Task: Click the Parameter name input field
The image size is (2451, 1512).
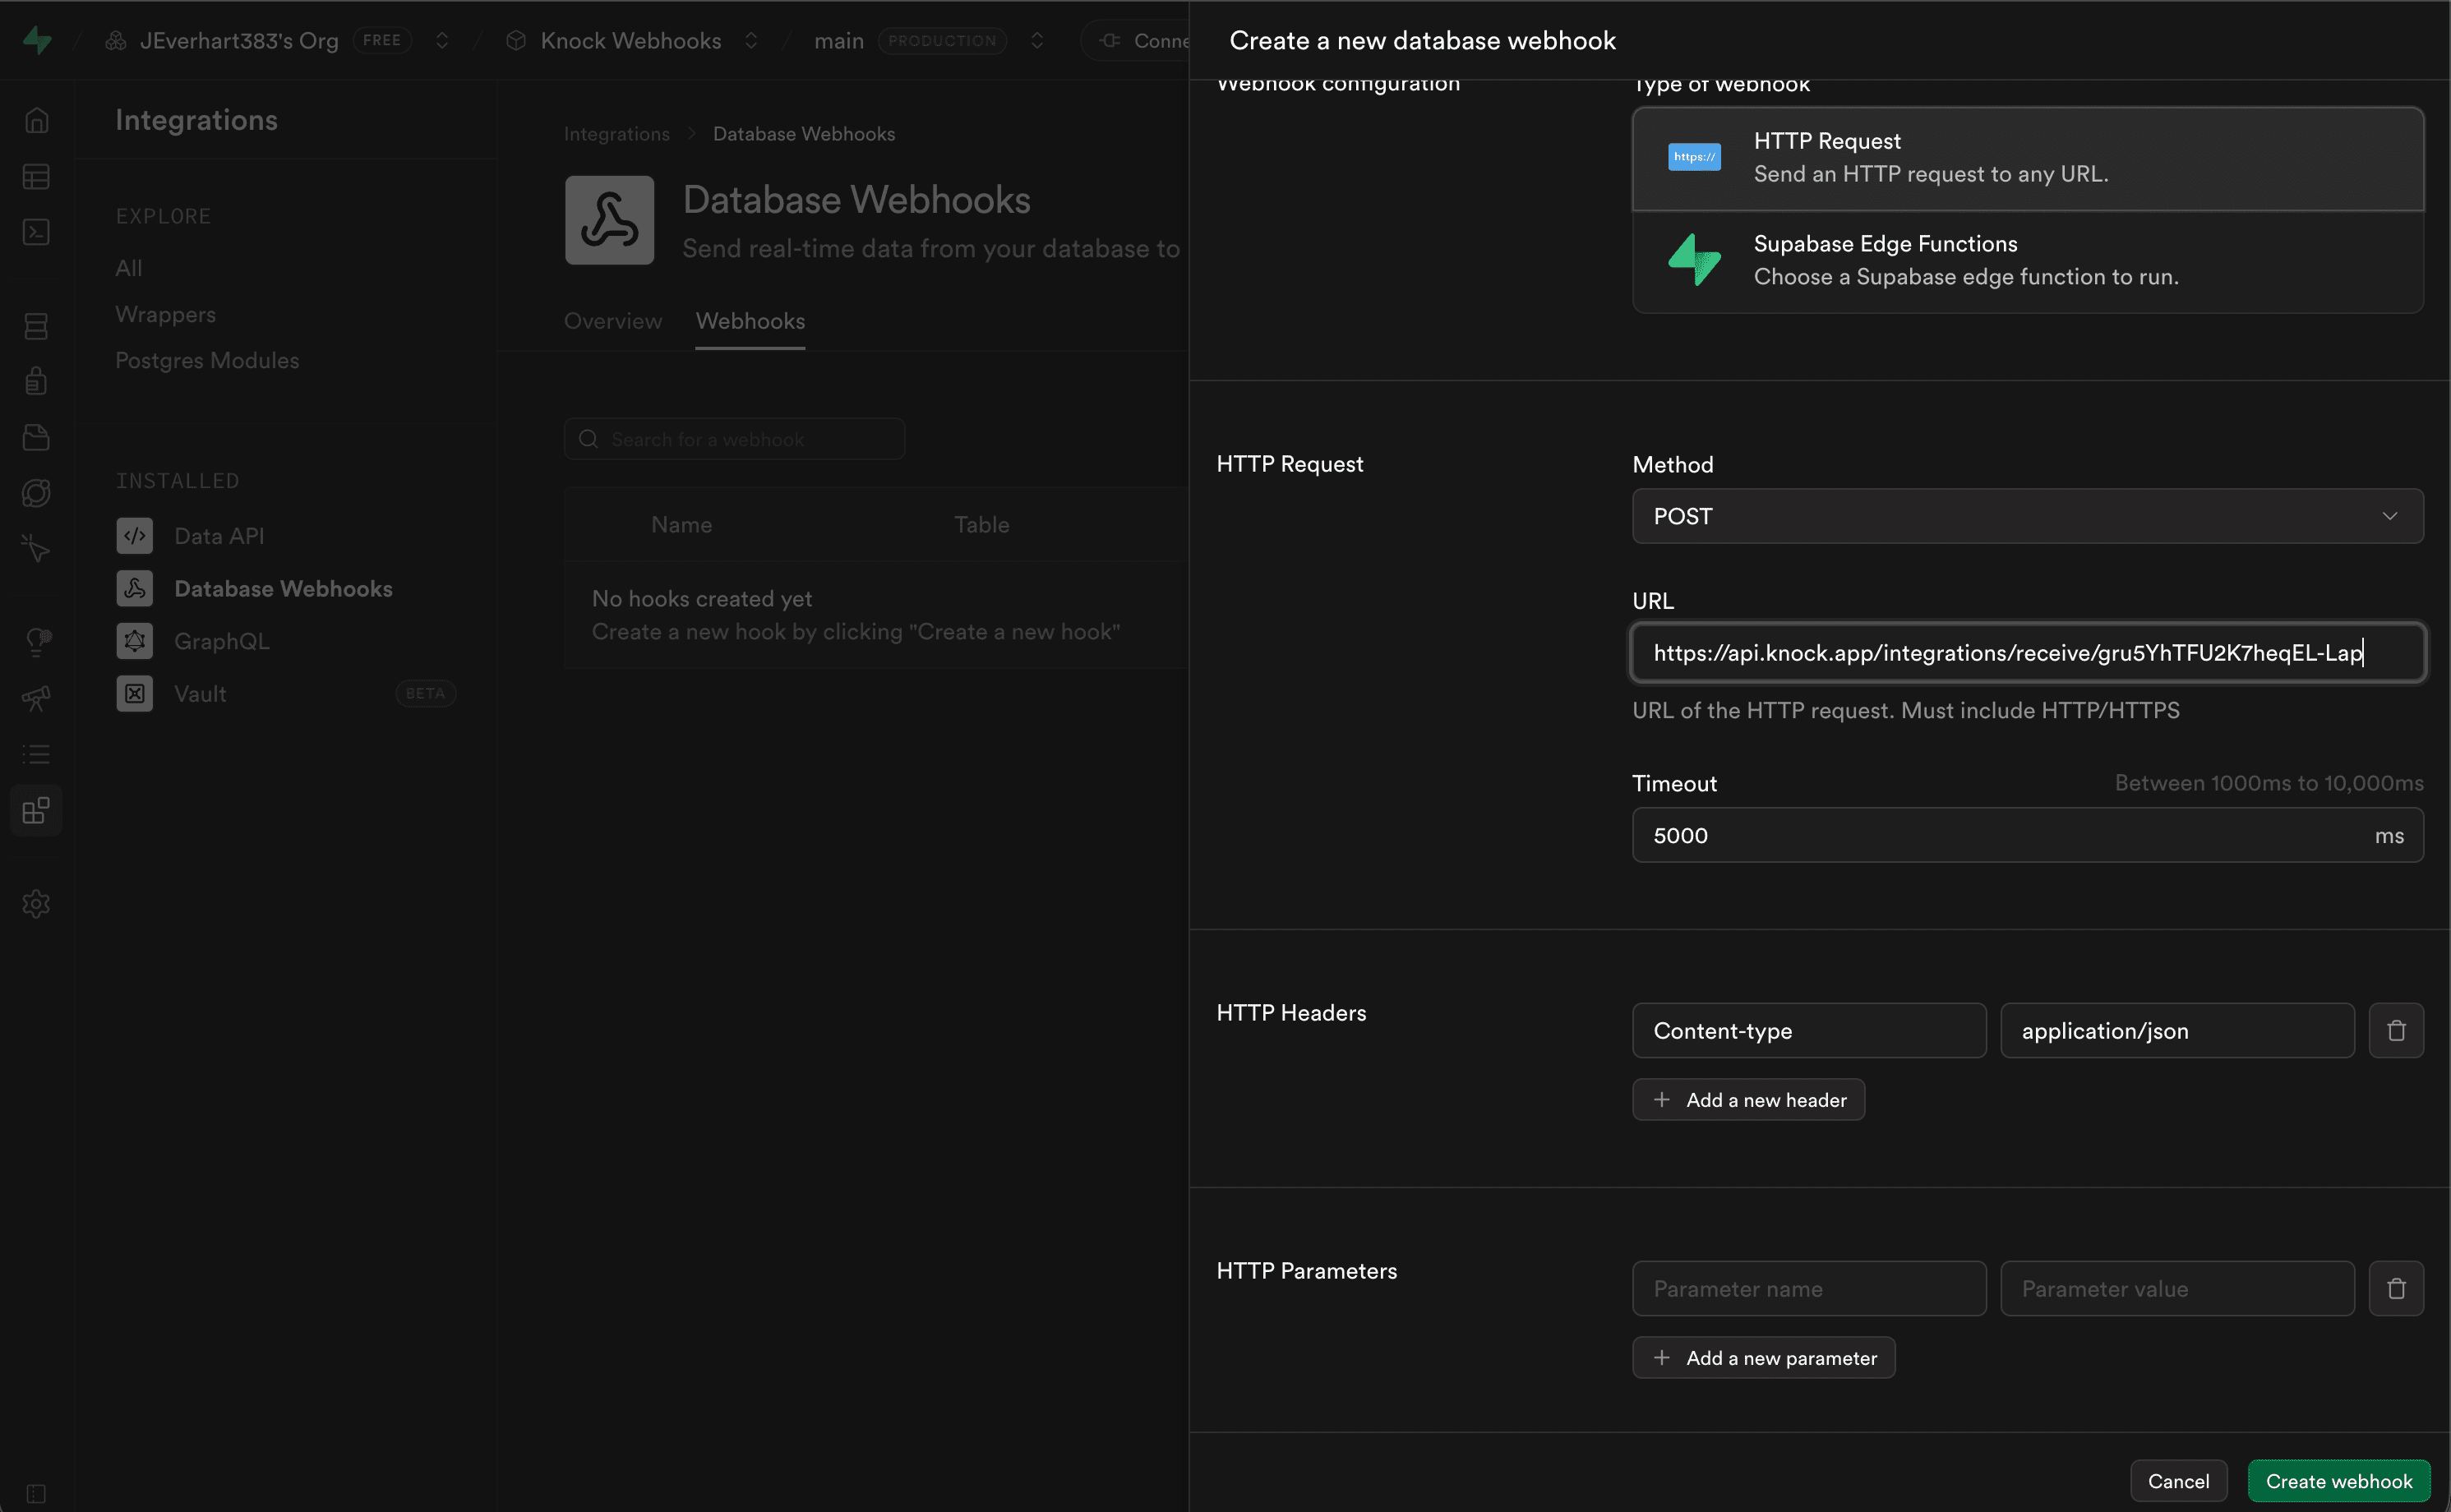Action: (x=1808, y=1288)
